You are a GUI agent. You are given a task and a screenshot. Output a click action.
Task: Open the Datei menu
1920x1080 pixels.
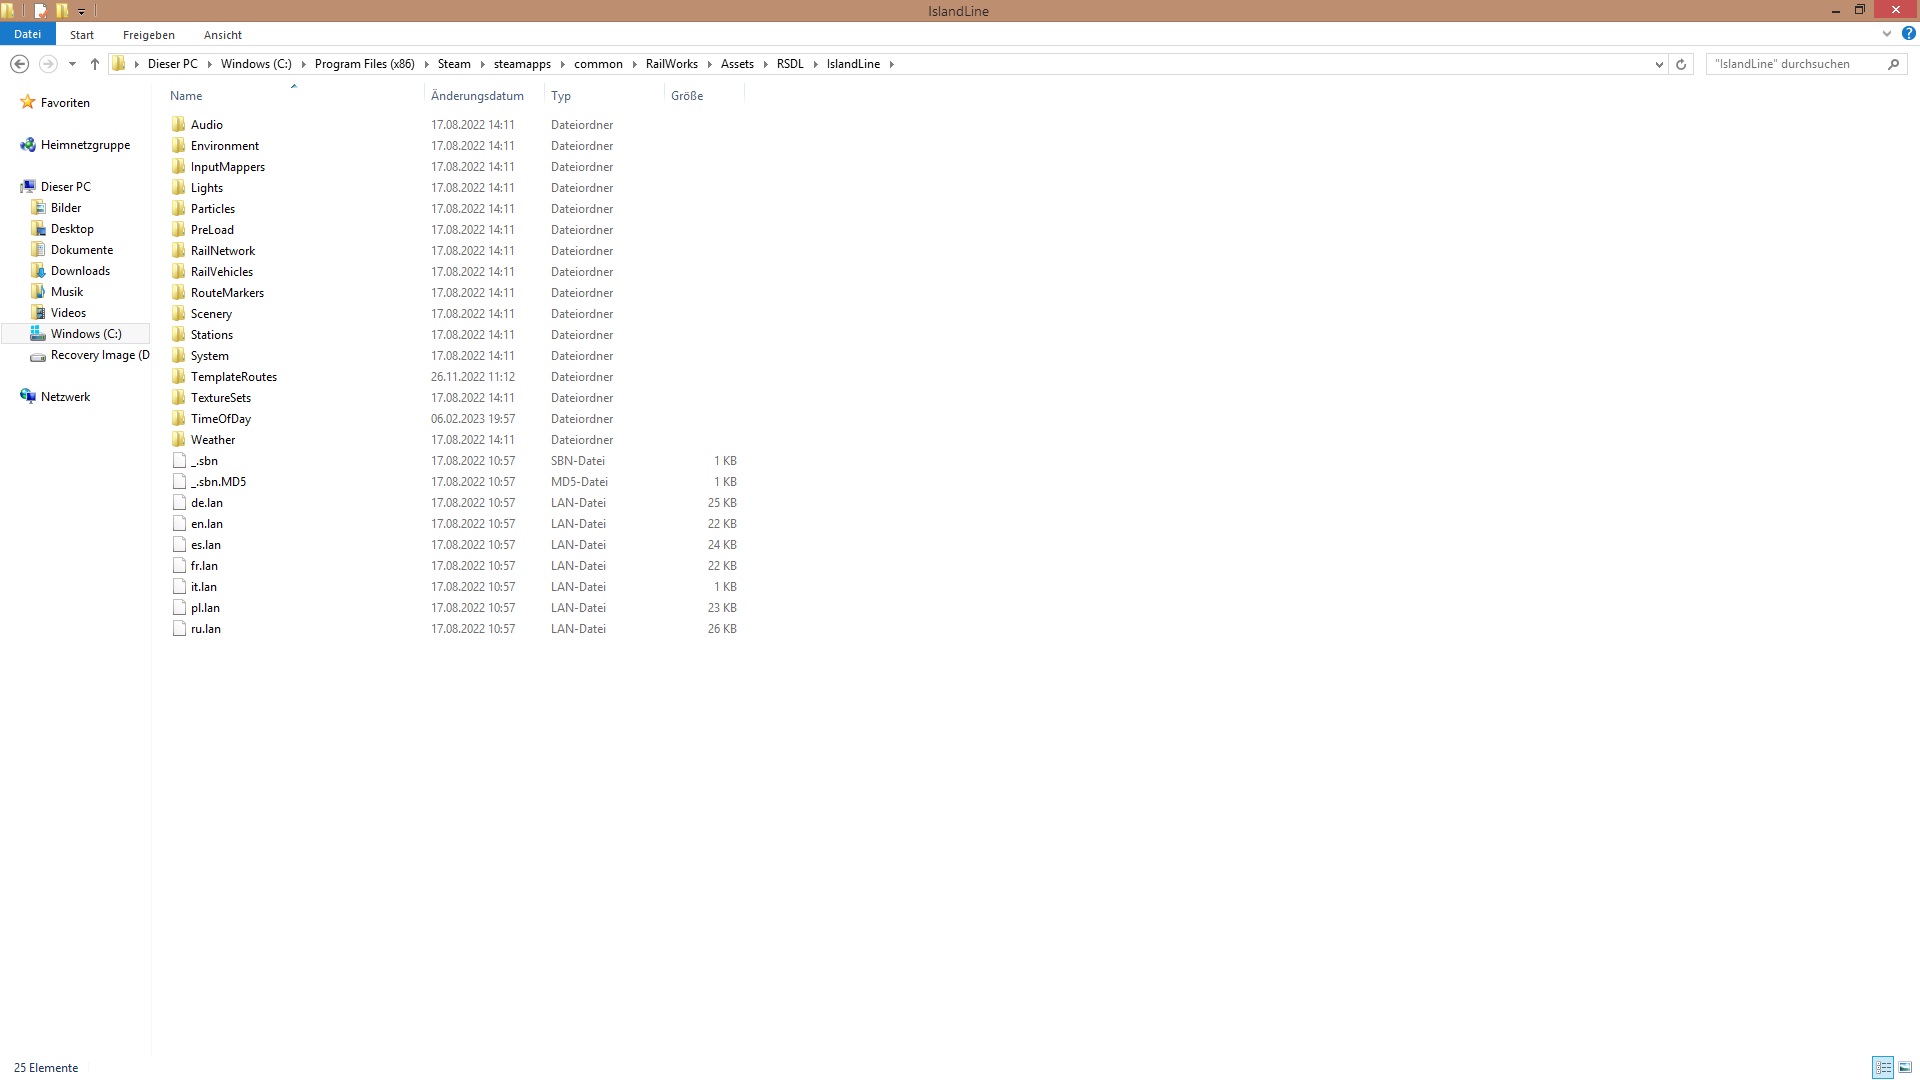click(x=27, y=34)
